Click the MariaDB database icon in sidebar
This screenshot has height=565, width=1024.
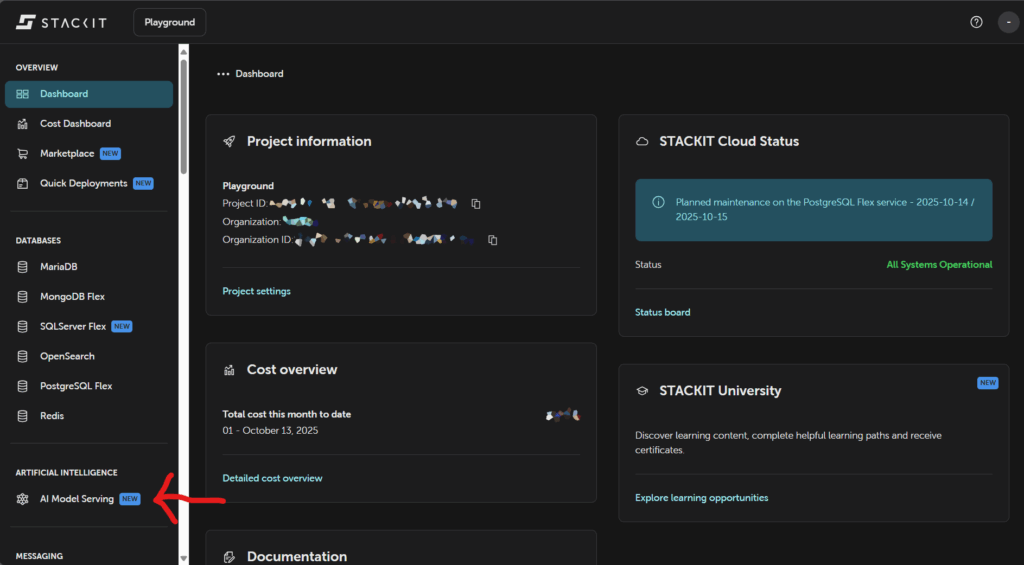pyautogui.click(x=22, y=267)
